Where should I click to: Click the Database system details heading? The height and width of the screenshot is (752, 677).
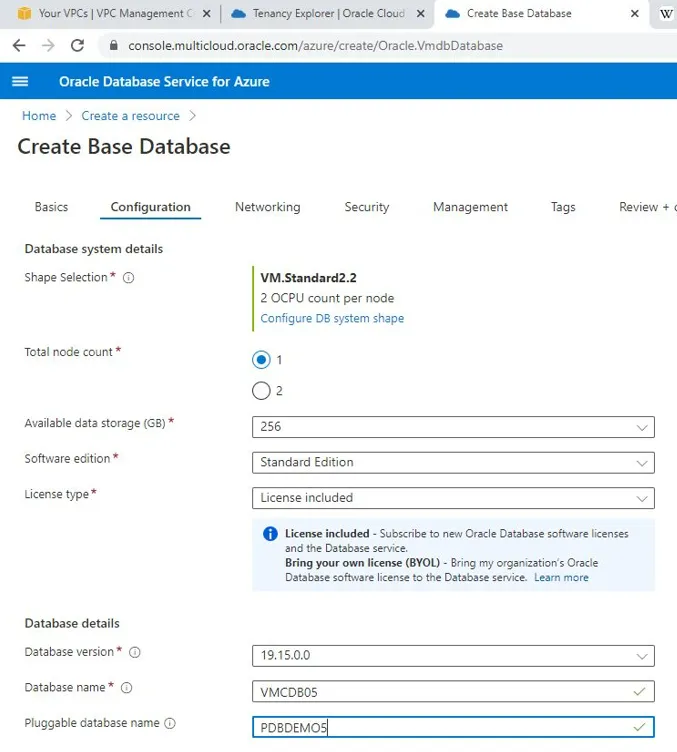[x=93, y=249]
